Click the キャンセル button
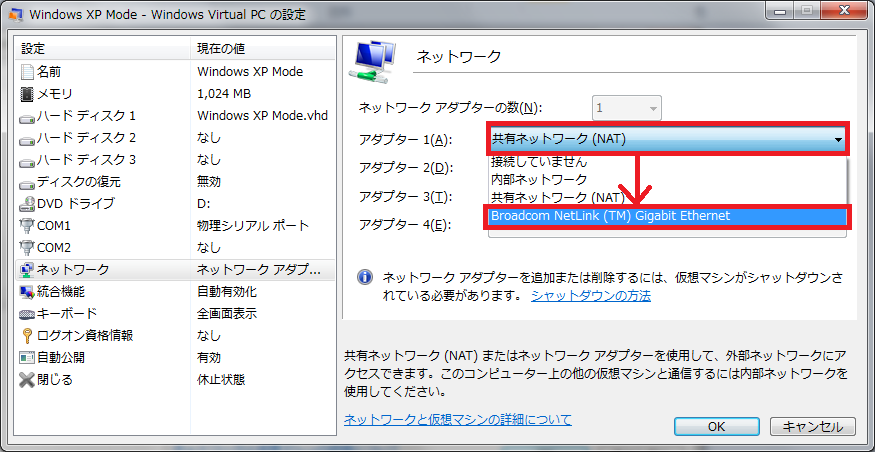The width and height of the screenshot is (875, 452). [x=812, y=427]
